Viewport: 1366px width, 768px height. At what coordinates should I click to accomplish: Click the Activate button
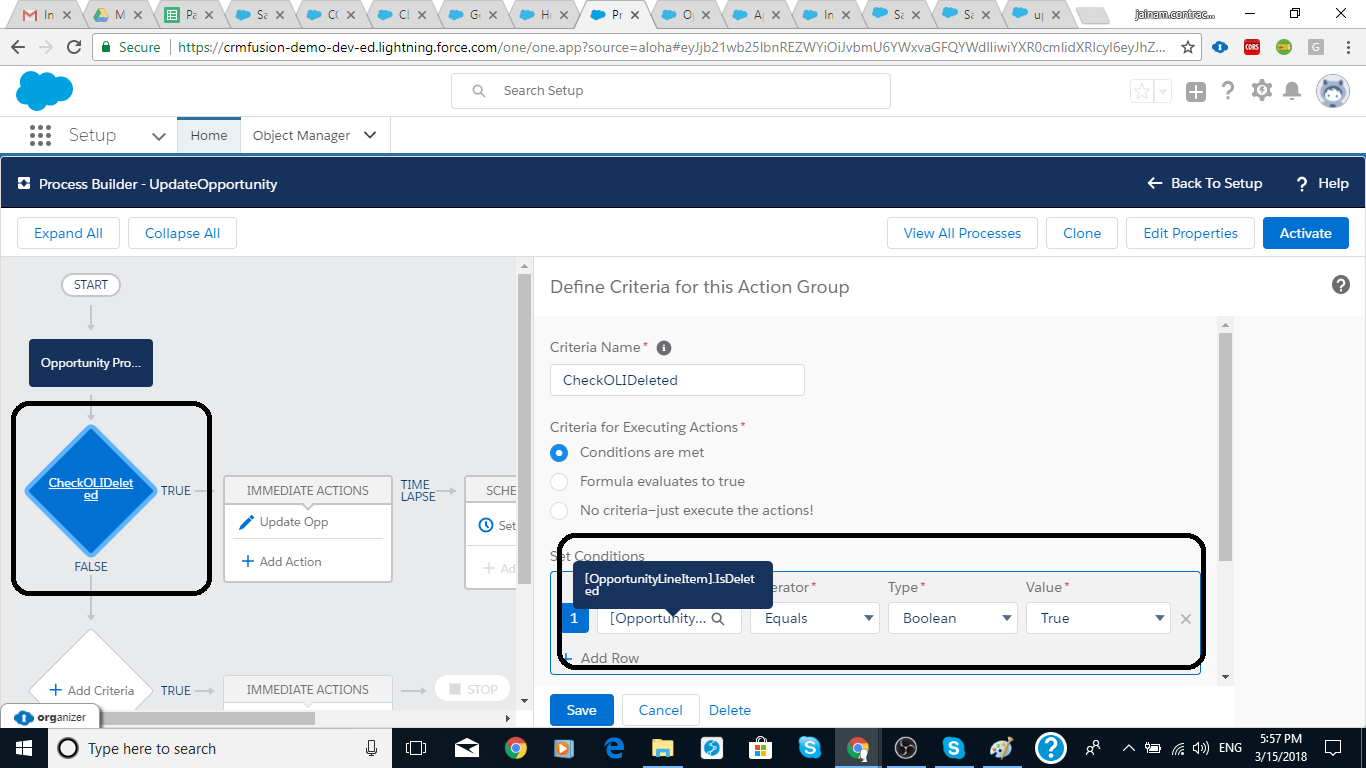point(1305,233)
